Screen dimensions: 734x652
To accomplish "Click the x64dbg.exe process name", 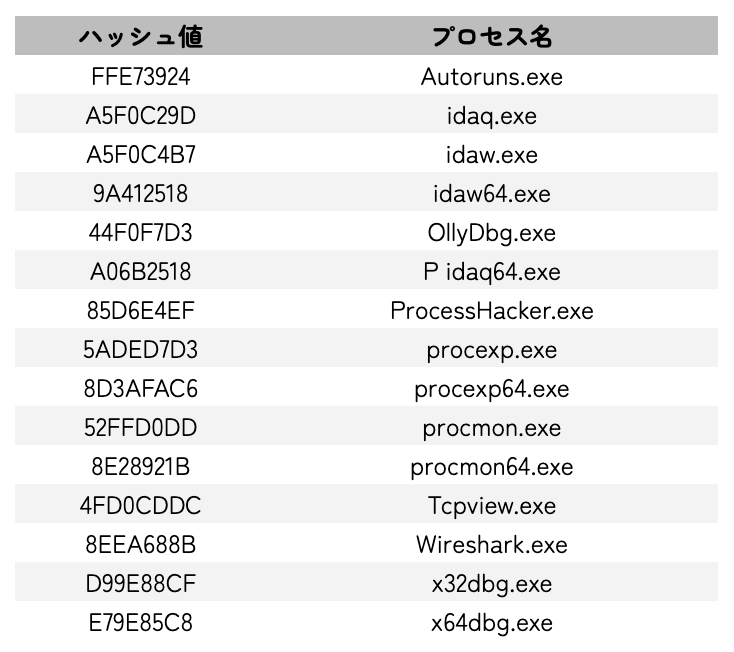I will 492,623.
